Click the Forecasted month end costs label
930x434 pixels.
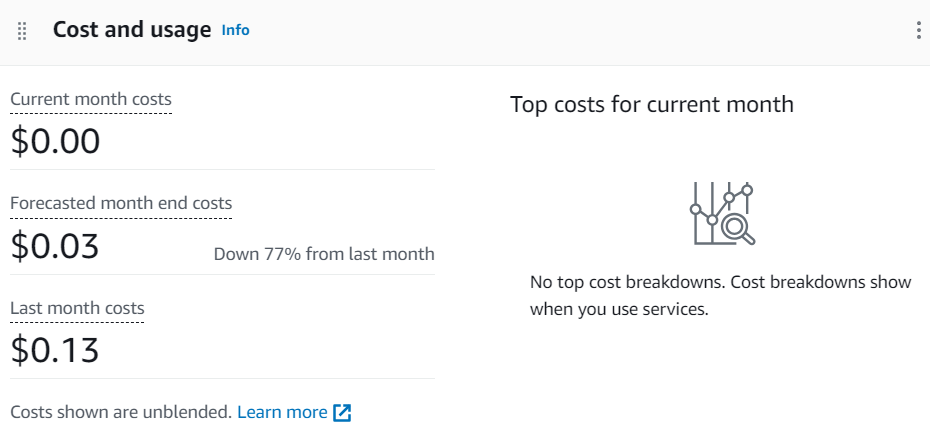tap(121, 203)
